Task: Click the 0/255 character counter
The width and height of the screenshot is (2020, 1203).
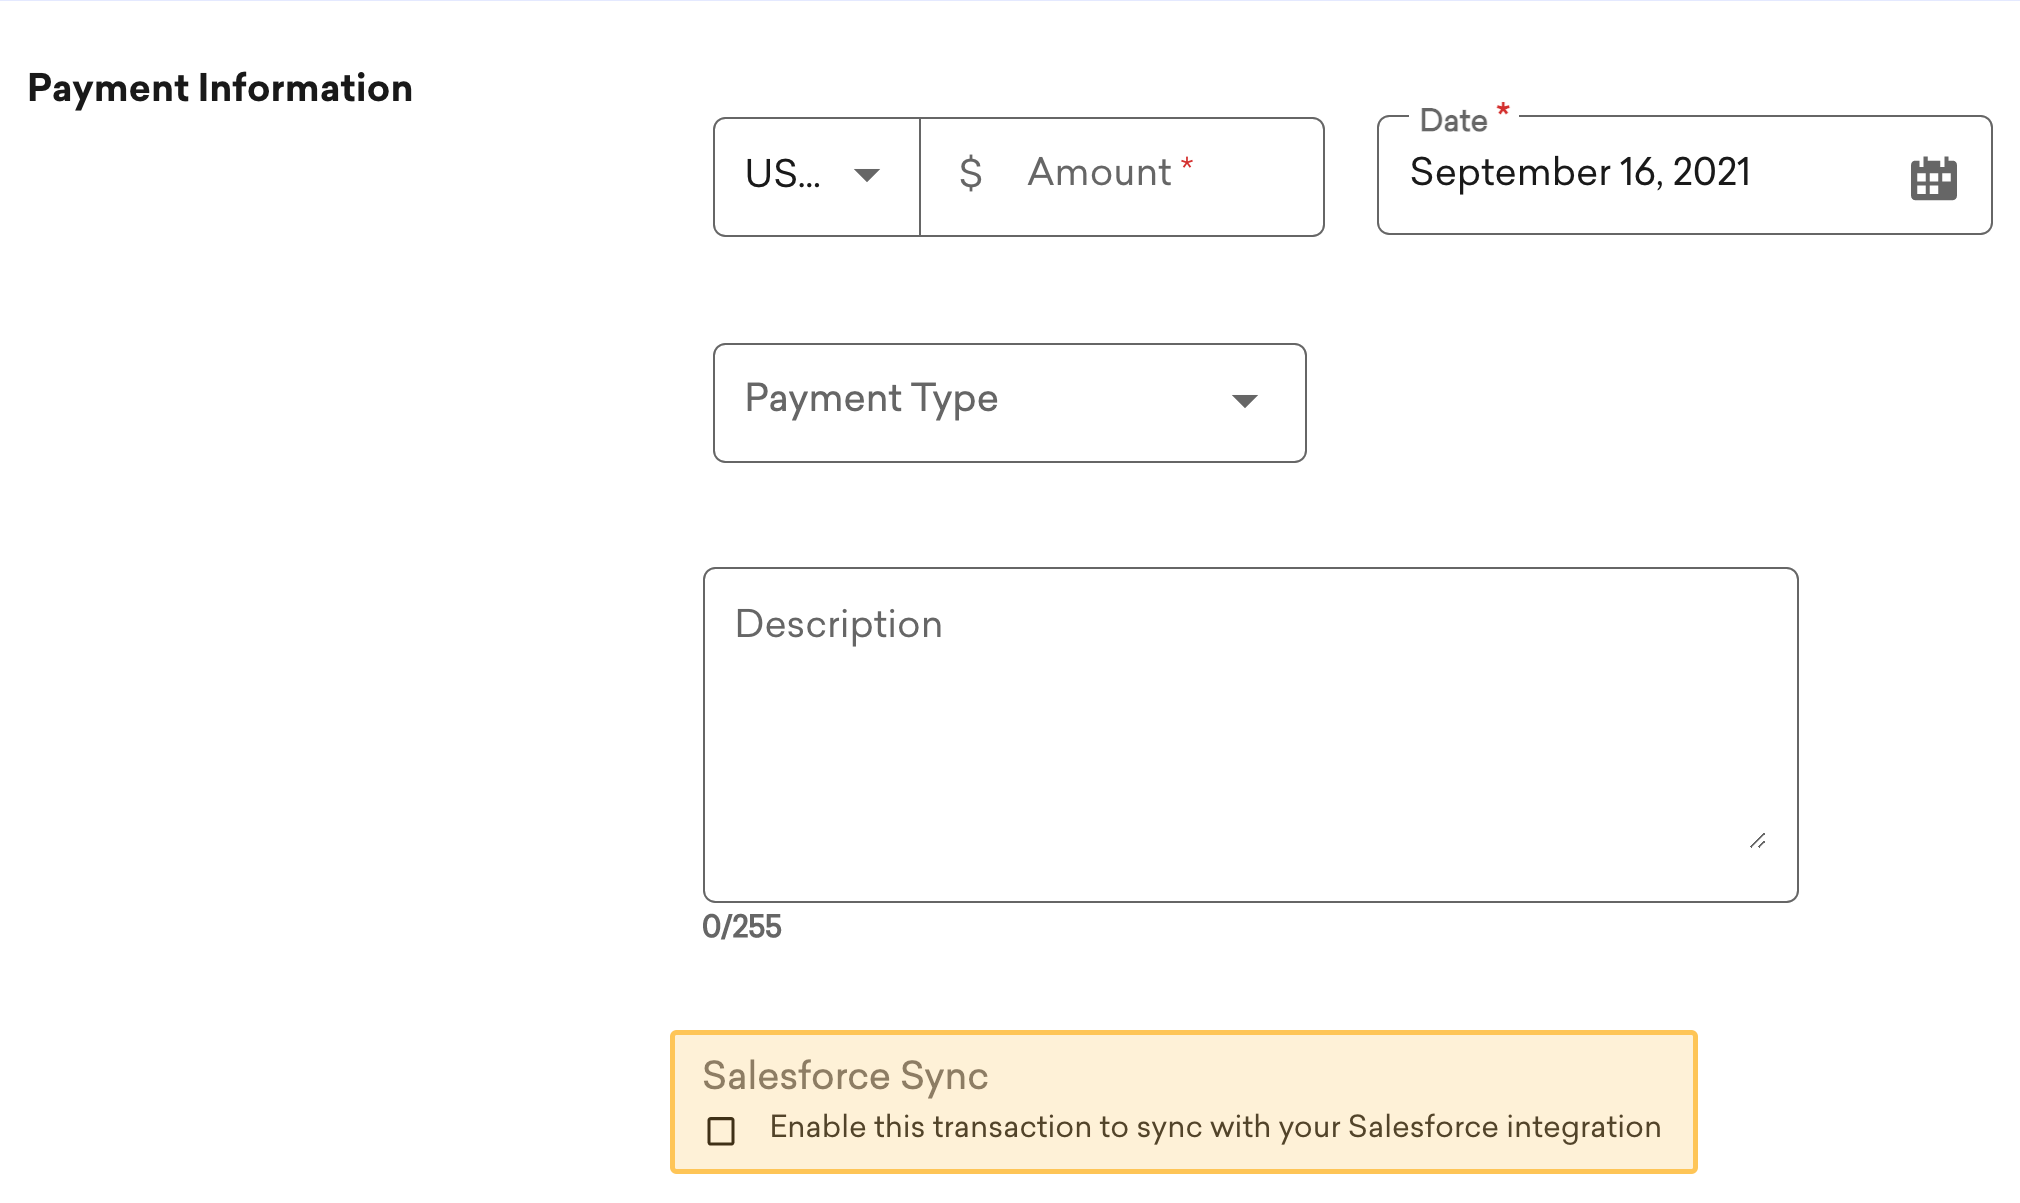Action: [x=742, y=927]
